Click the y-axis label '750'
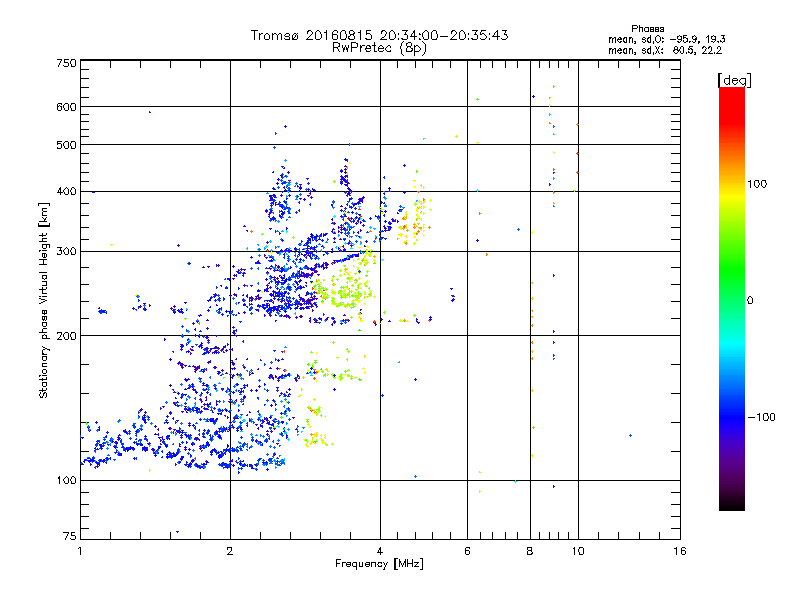800x600 pixels. pyautogui.click(x=66, y=63)
